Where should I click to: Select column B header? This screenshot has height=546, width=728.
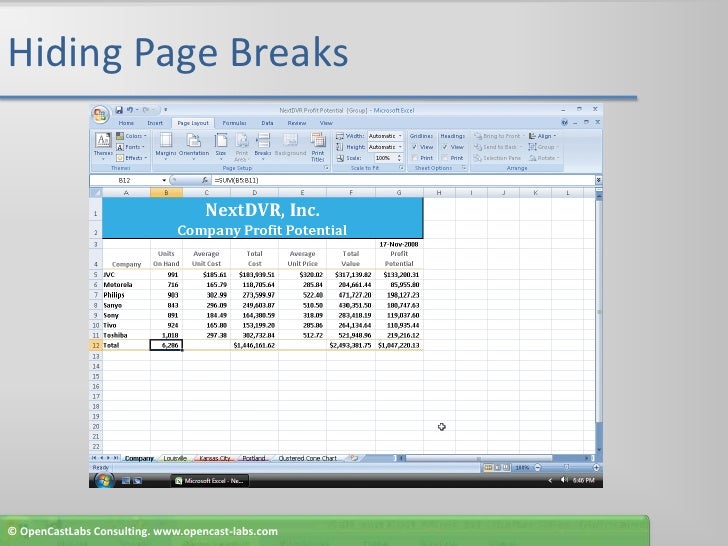[x=166, y=193]
